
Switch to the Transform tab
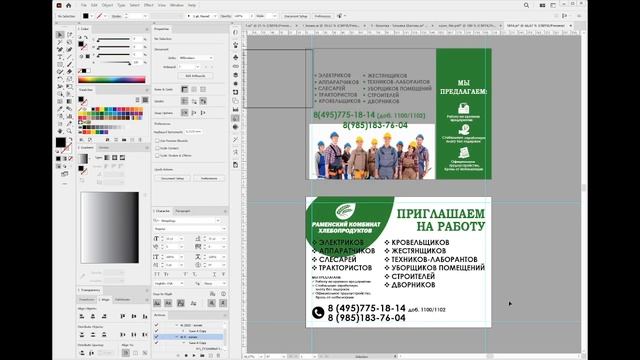pyautogui.click(x=86, y=300)
